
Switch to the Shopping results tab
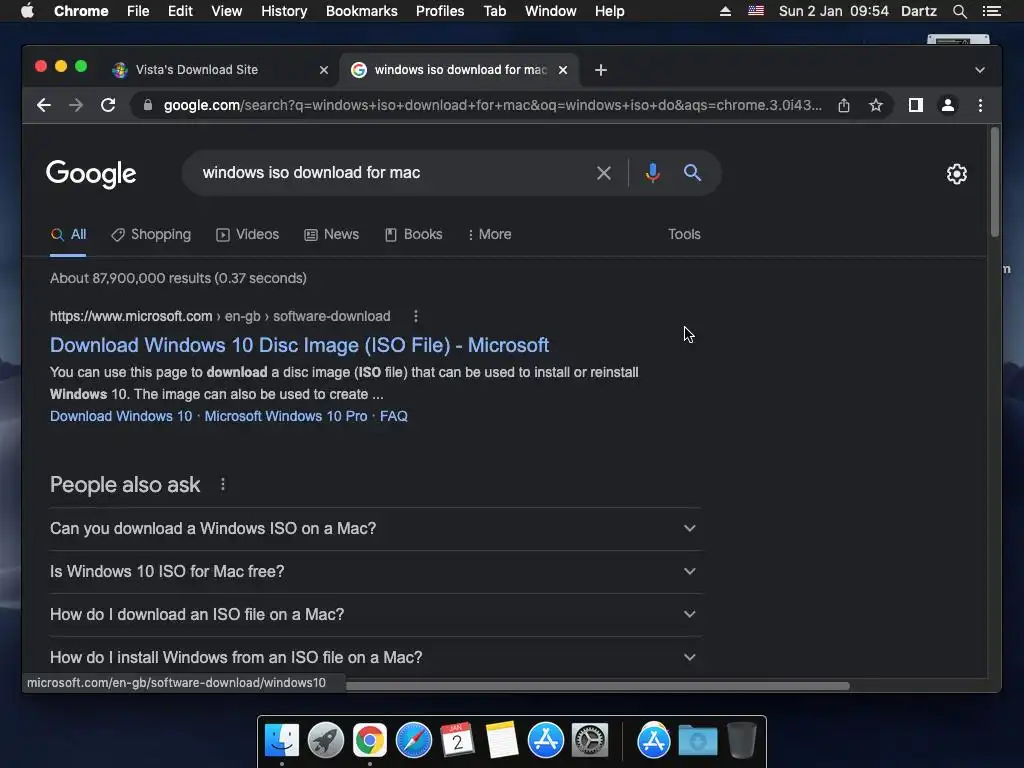[151, 234]
